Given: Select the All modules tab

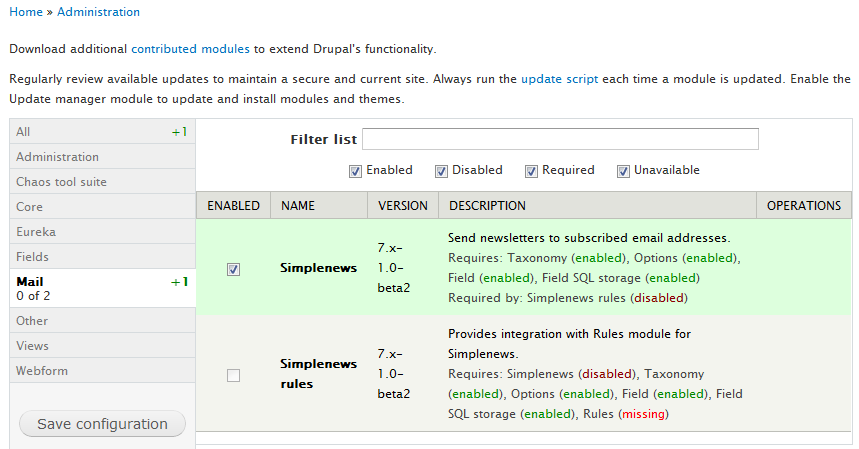Looking at the screenshot, I should [24, 132].
